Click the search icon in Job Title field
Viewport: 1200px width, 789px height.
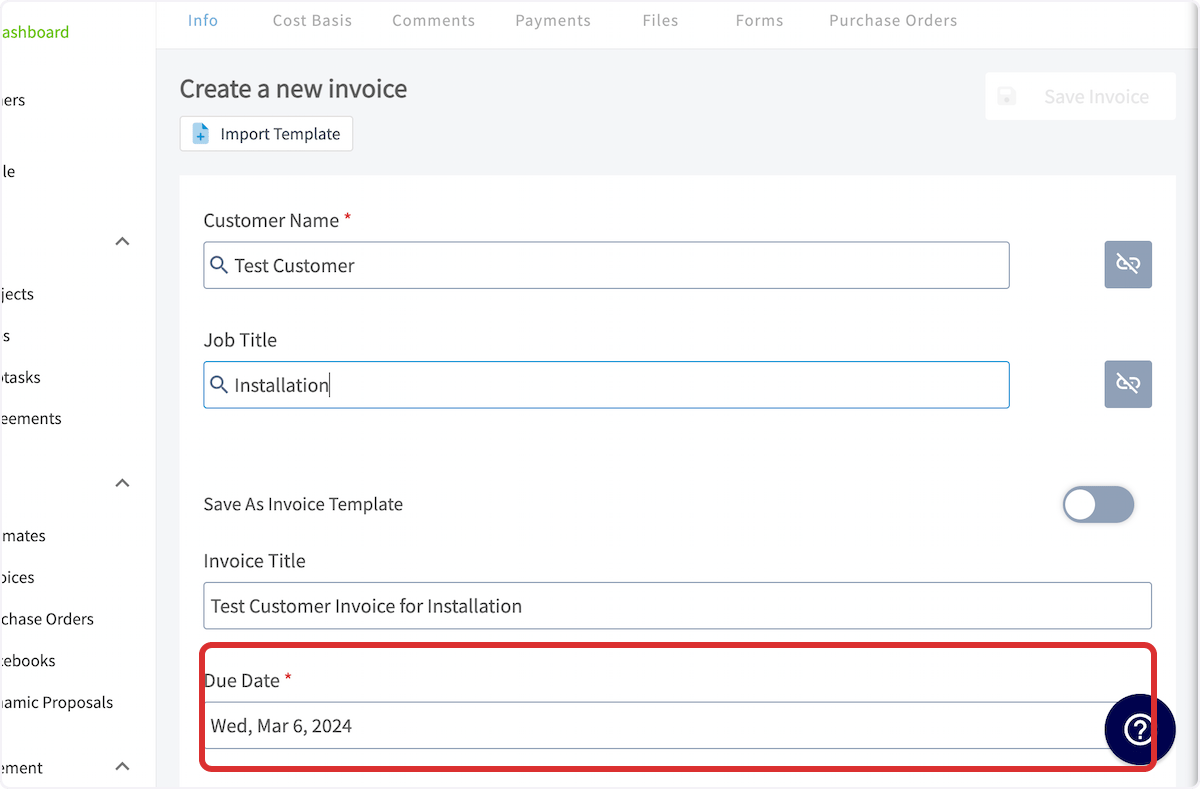pos(219,385)
